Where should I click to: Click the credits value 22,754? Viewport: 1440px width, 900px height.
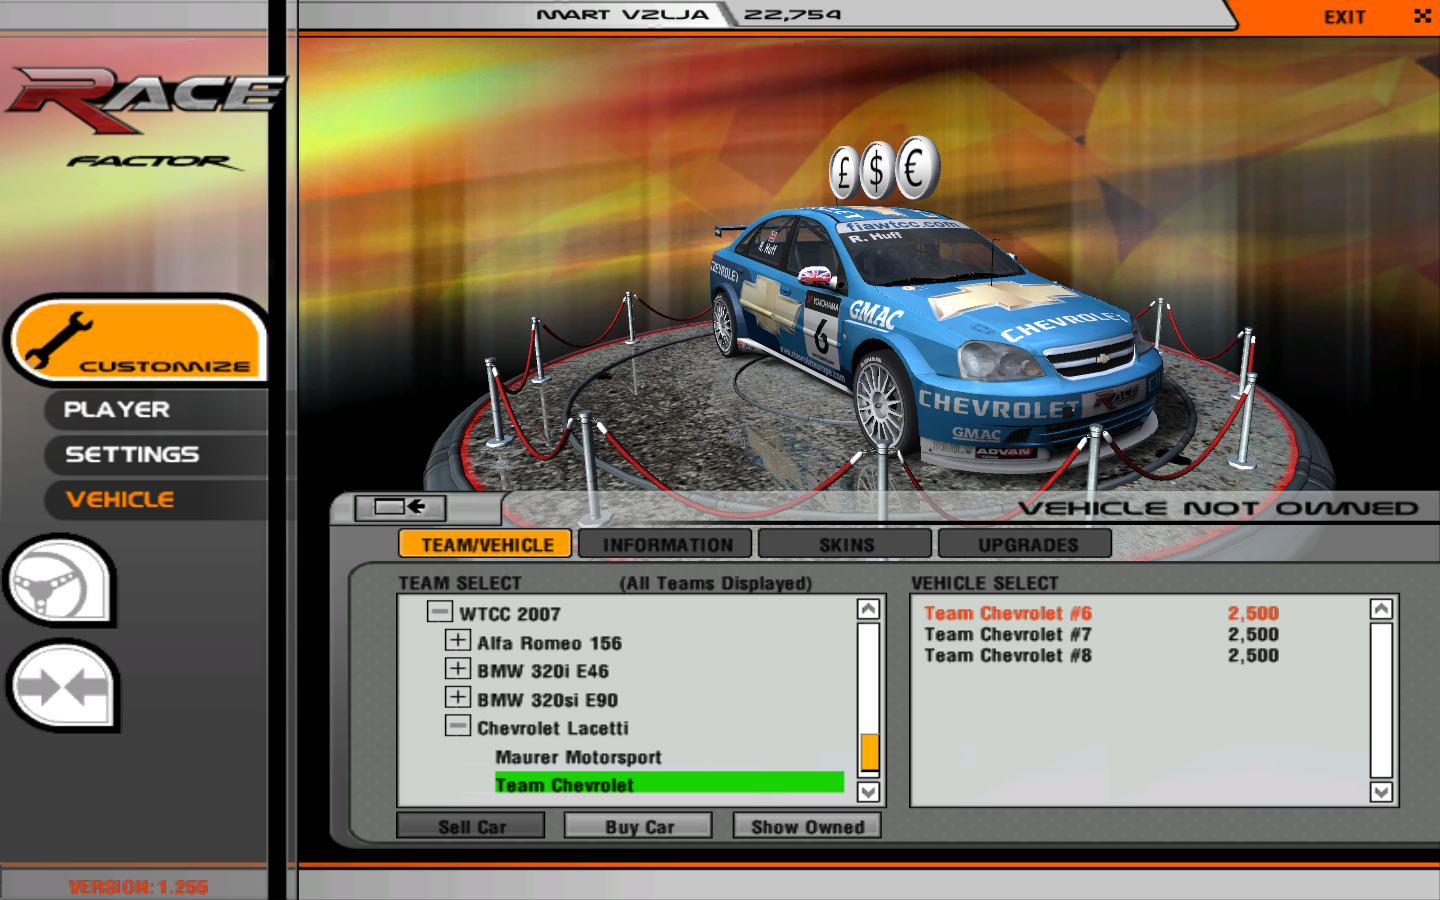[792, 14]
